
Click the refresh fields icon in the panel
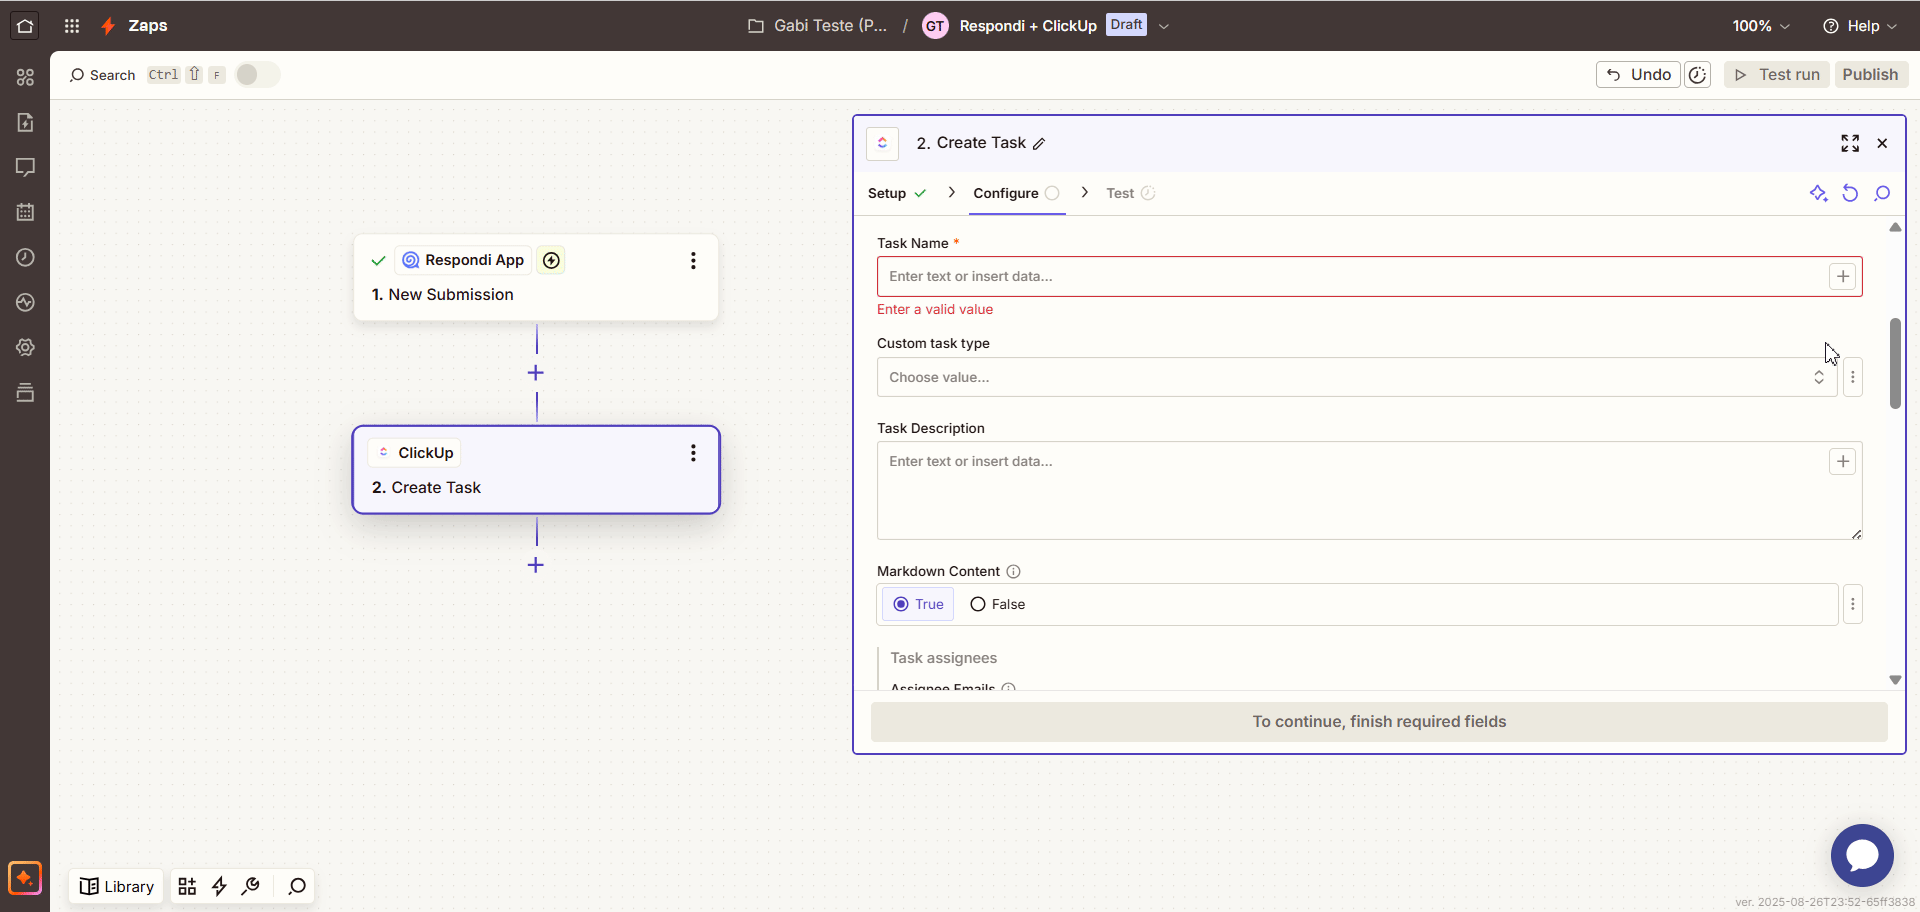click(x=1850, y=193)
